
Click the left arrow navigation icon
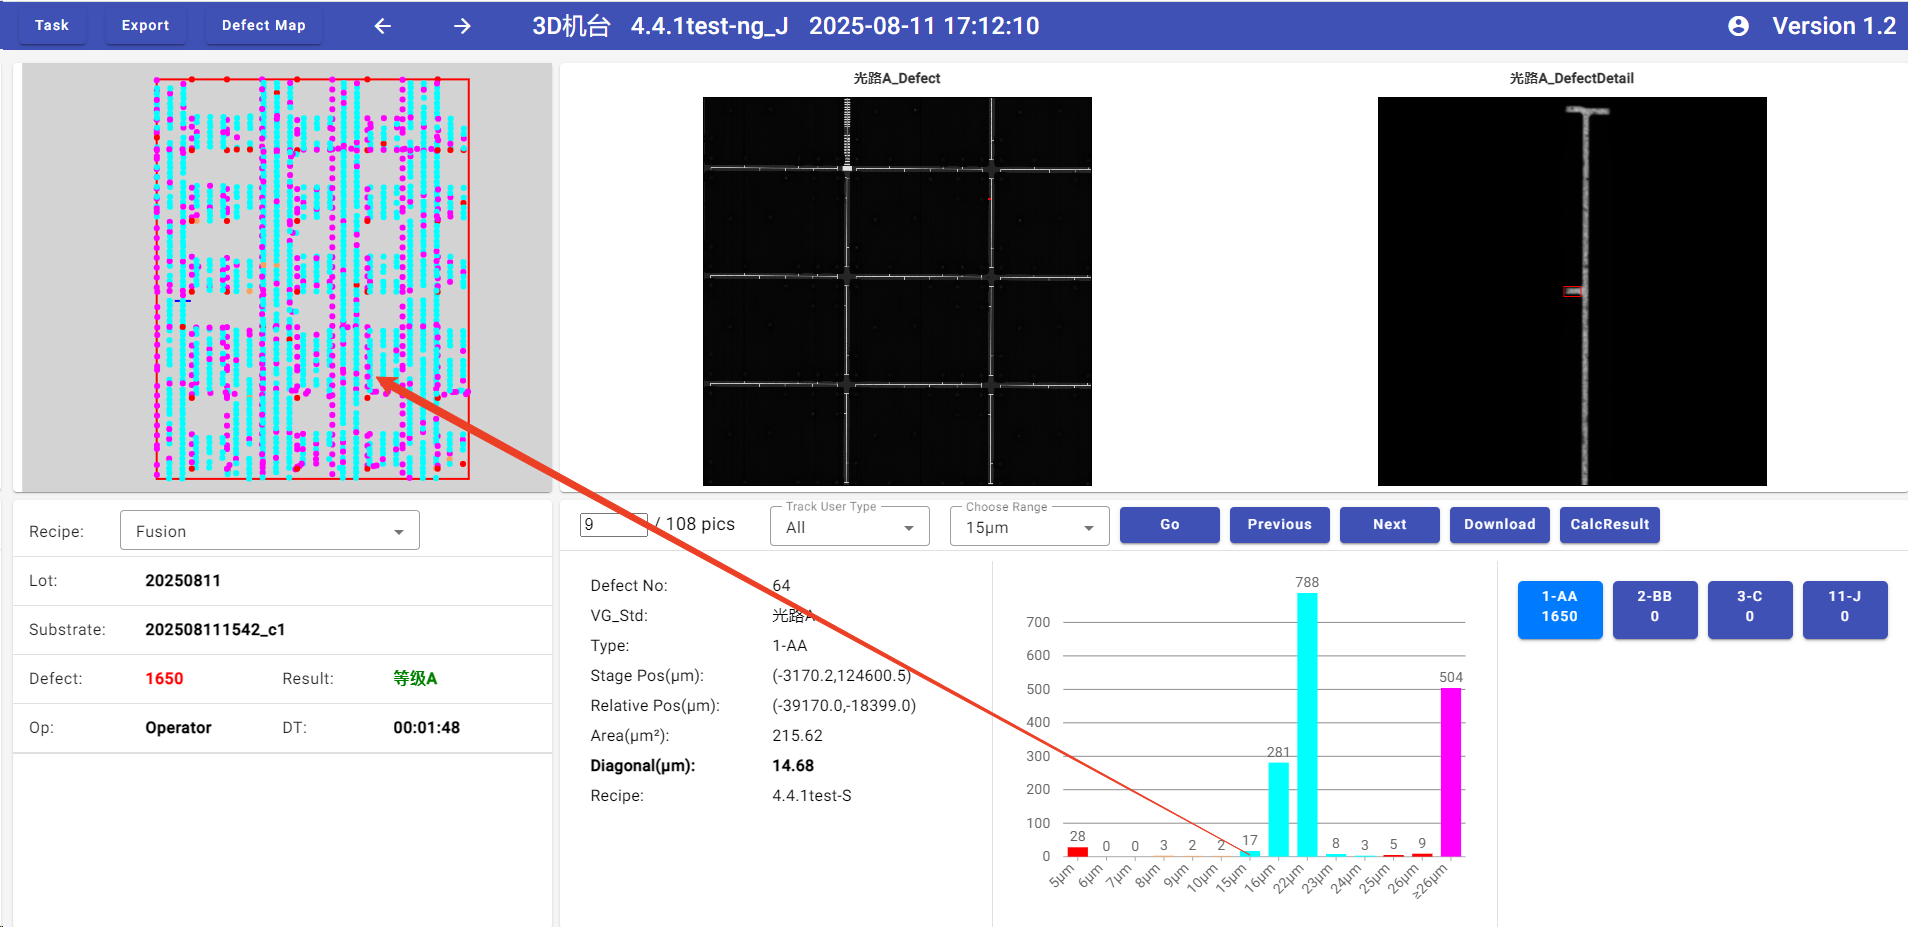[x=382, y=26]
